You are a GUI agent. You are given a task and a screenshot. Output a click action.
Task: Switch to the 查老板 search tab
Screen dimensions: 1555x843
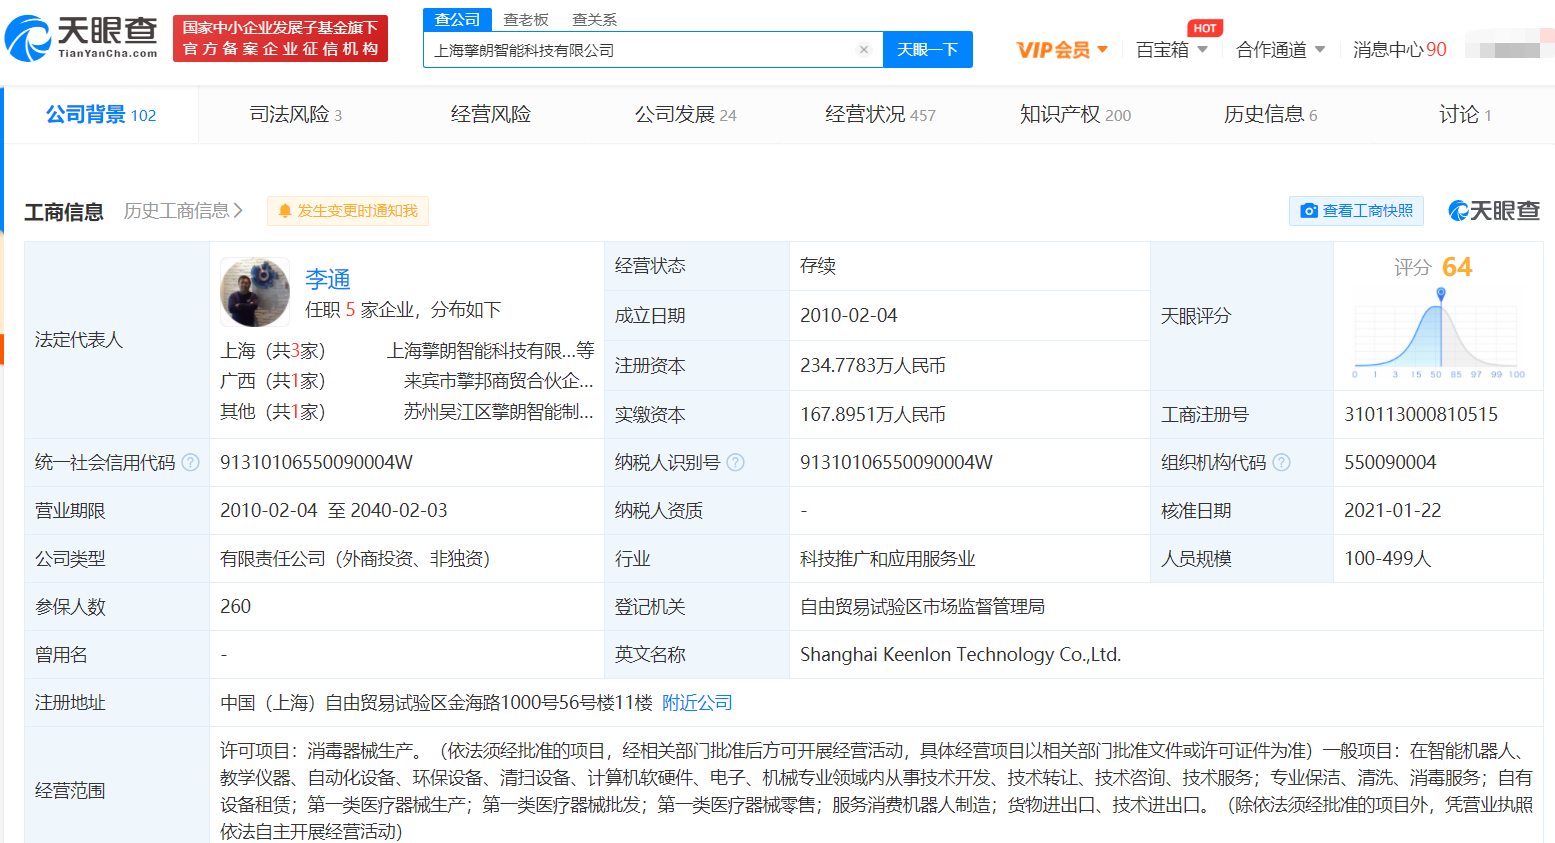pos(526,19)
